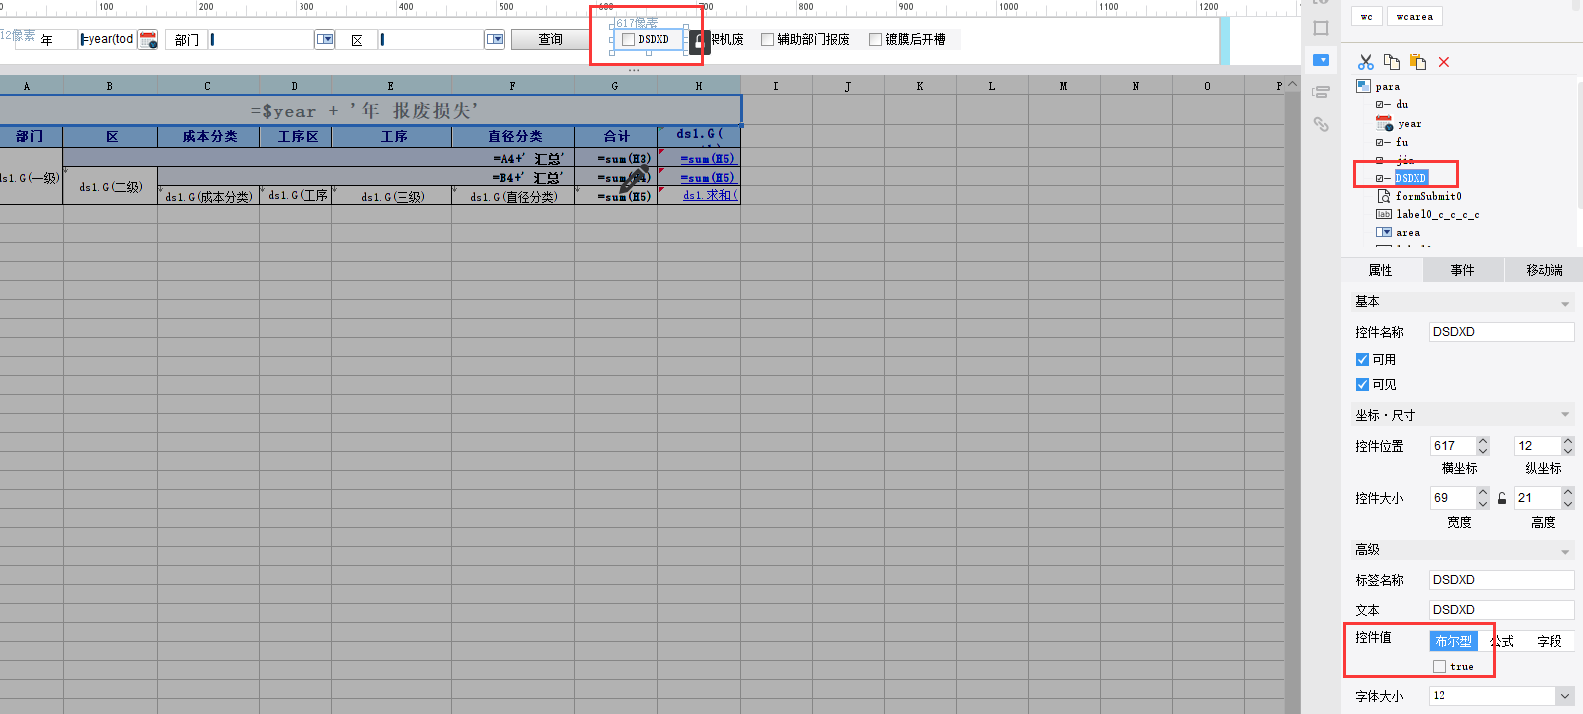
Task: Select the blue dropdown widget sidebar icon
Action: click(1321, 60)
